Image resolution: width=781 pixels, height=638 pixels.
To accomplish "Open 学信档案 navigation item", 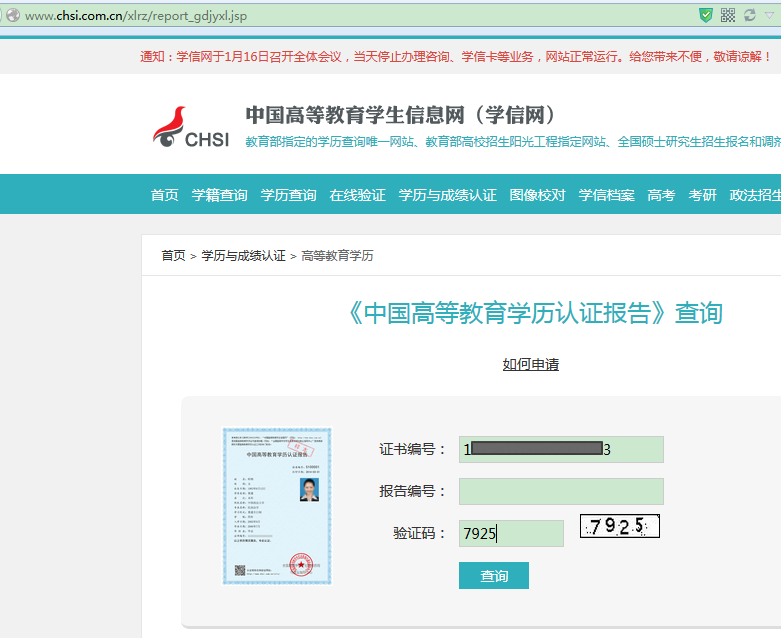I will pyautogui.click(x=606, y=195).
